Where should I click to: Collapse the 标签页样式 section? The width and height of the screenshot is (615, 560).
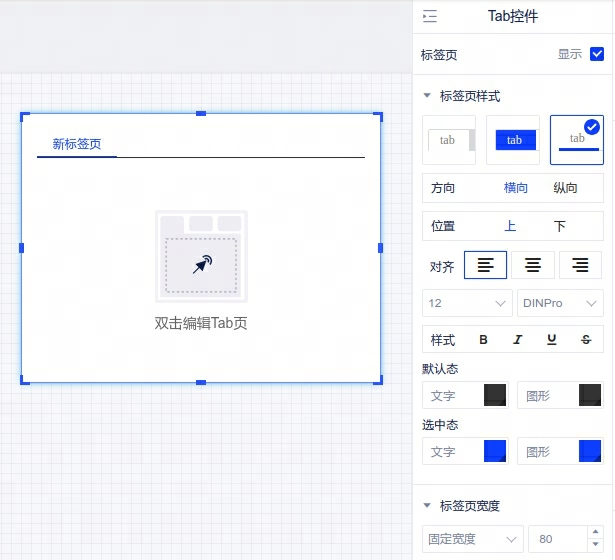coord(428,97)
